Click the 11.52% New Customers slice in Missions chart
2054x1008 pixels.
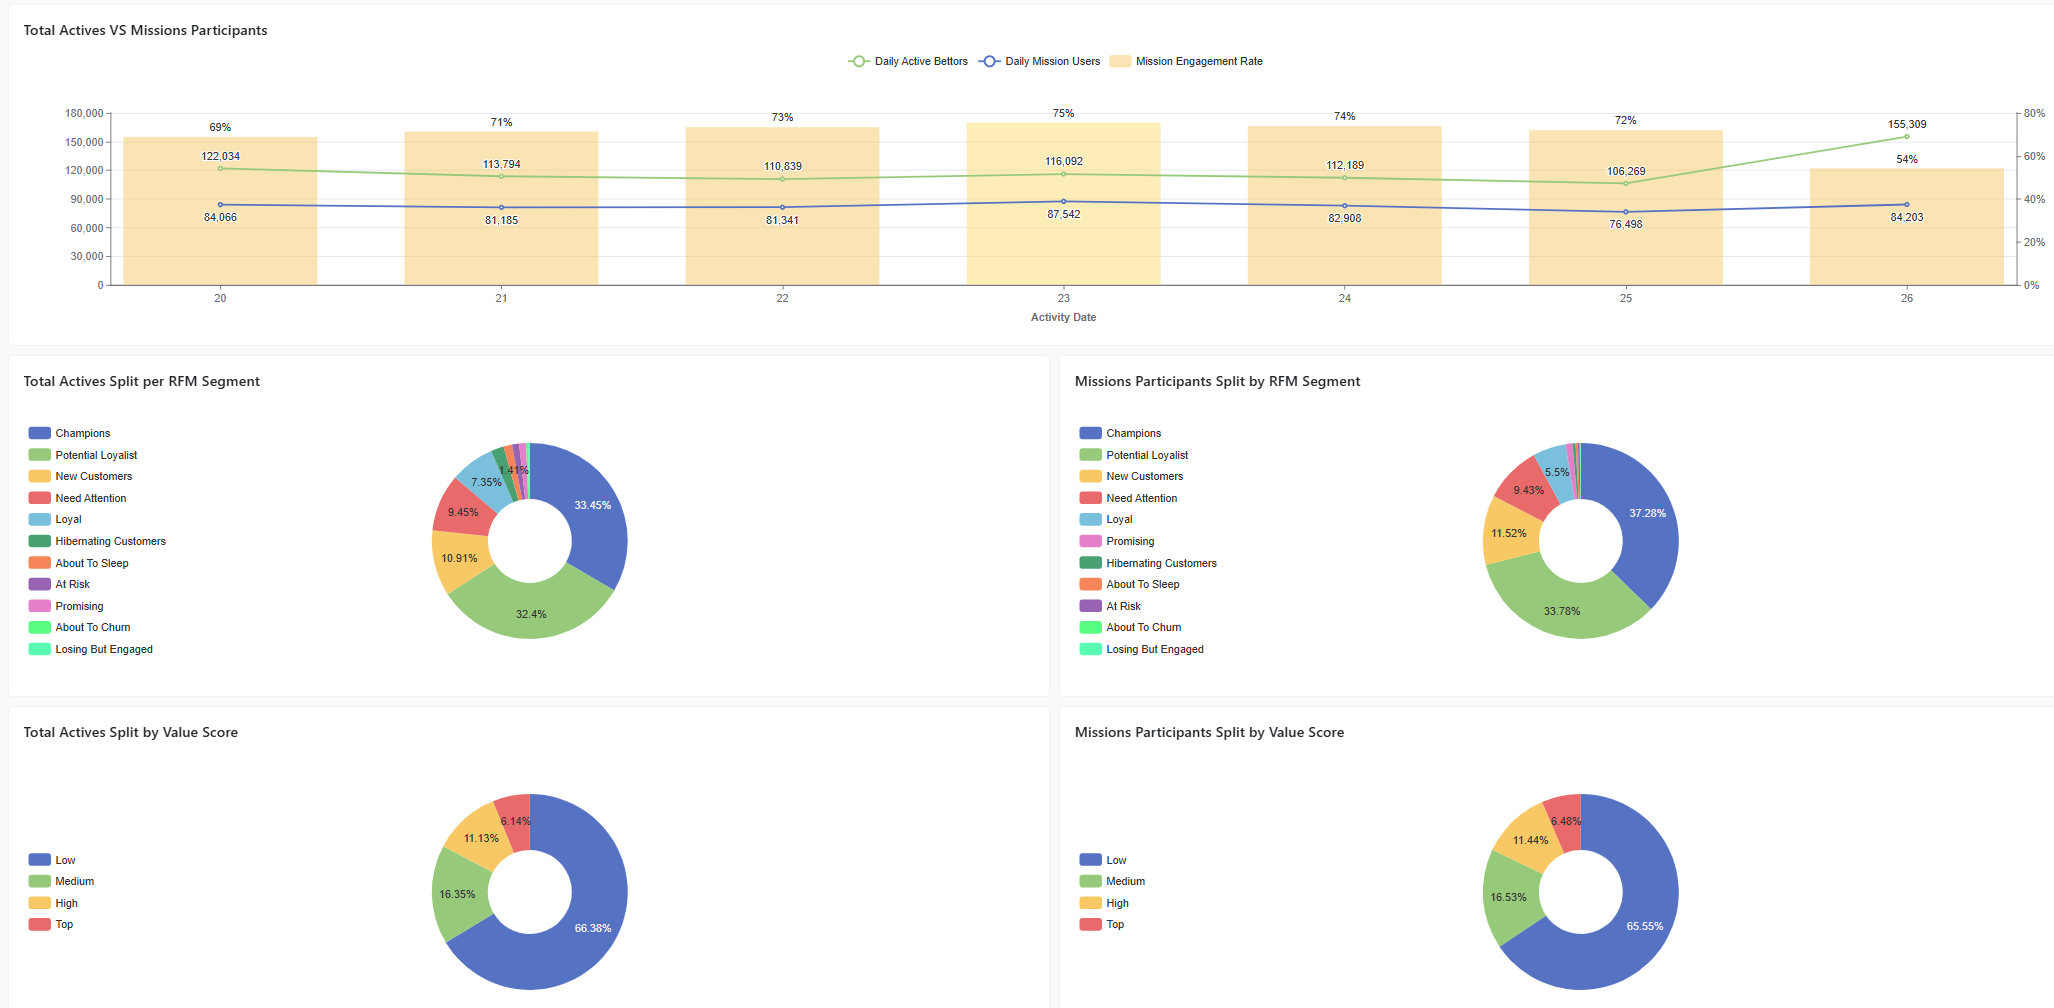click(x=1509, y=533)
